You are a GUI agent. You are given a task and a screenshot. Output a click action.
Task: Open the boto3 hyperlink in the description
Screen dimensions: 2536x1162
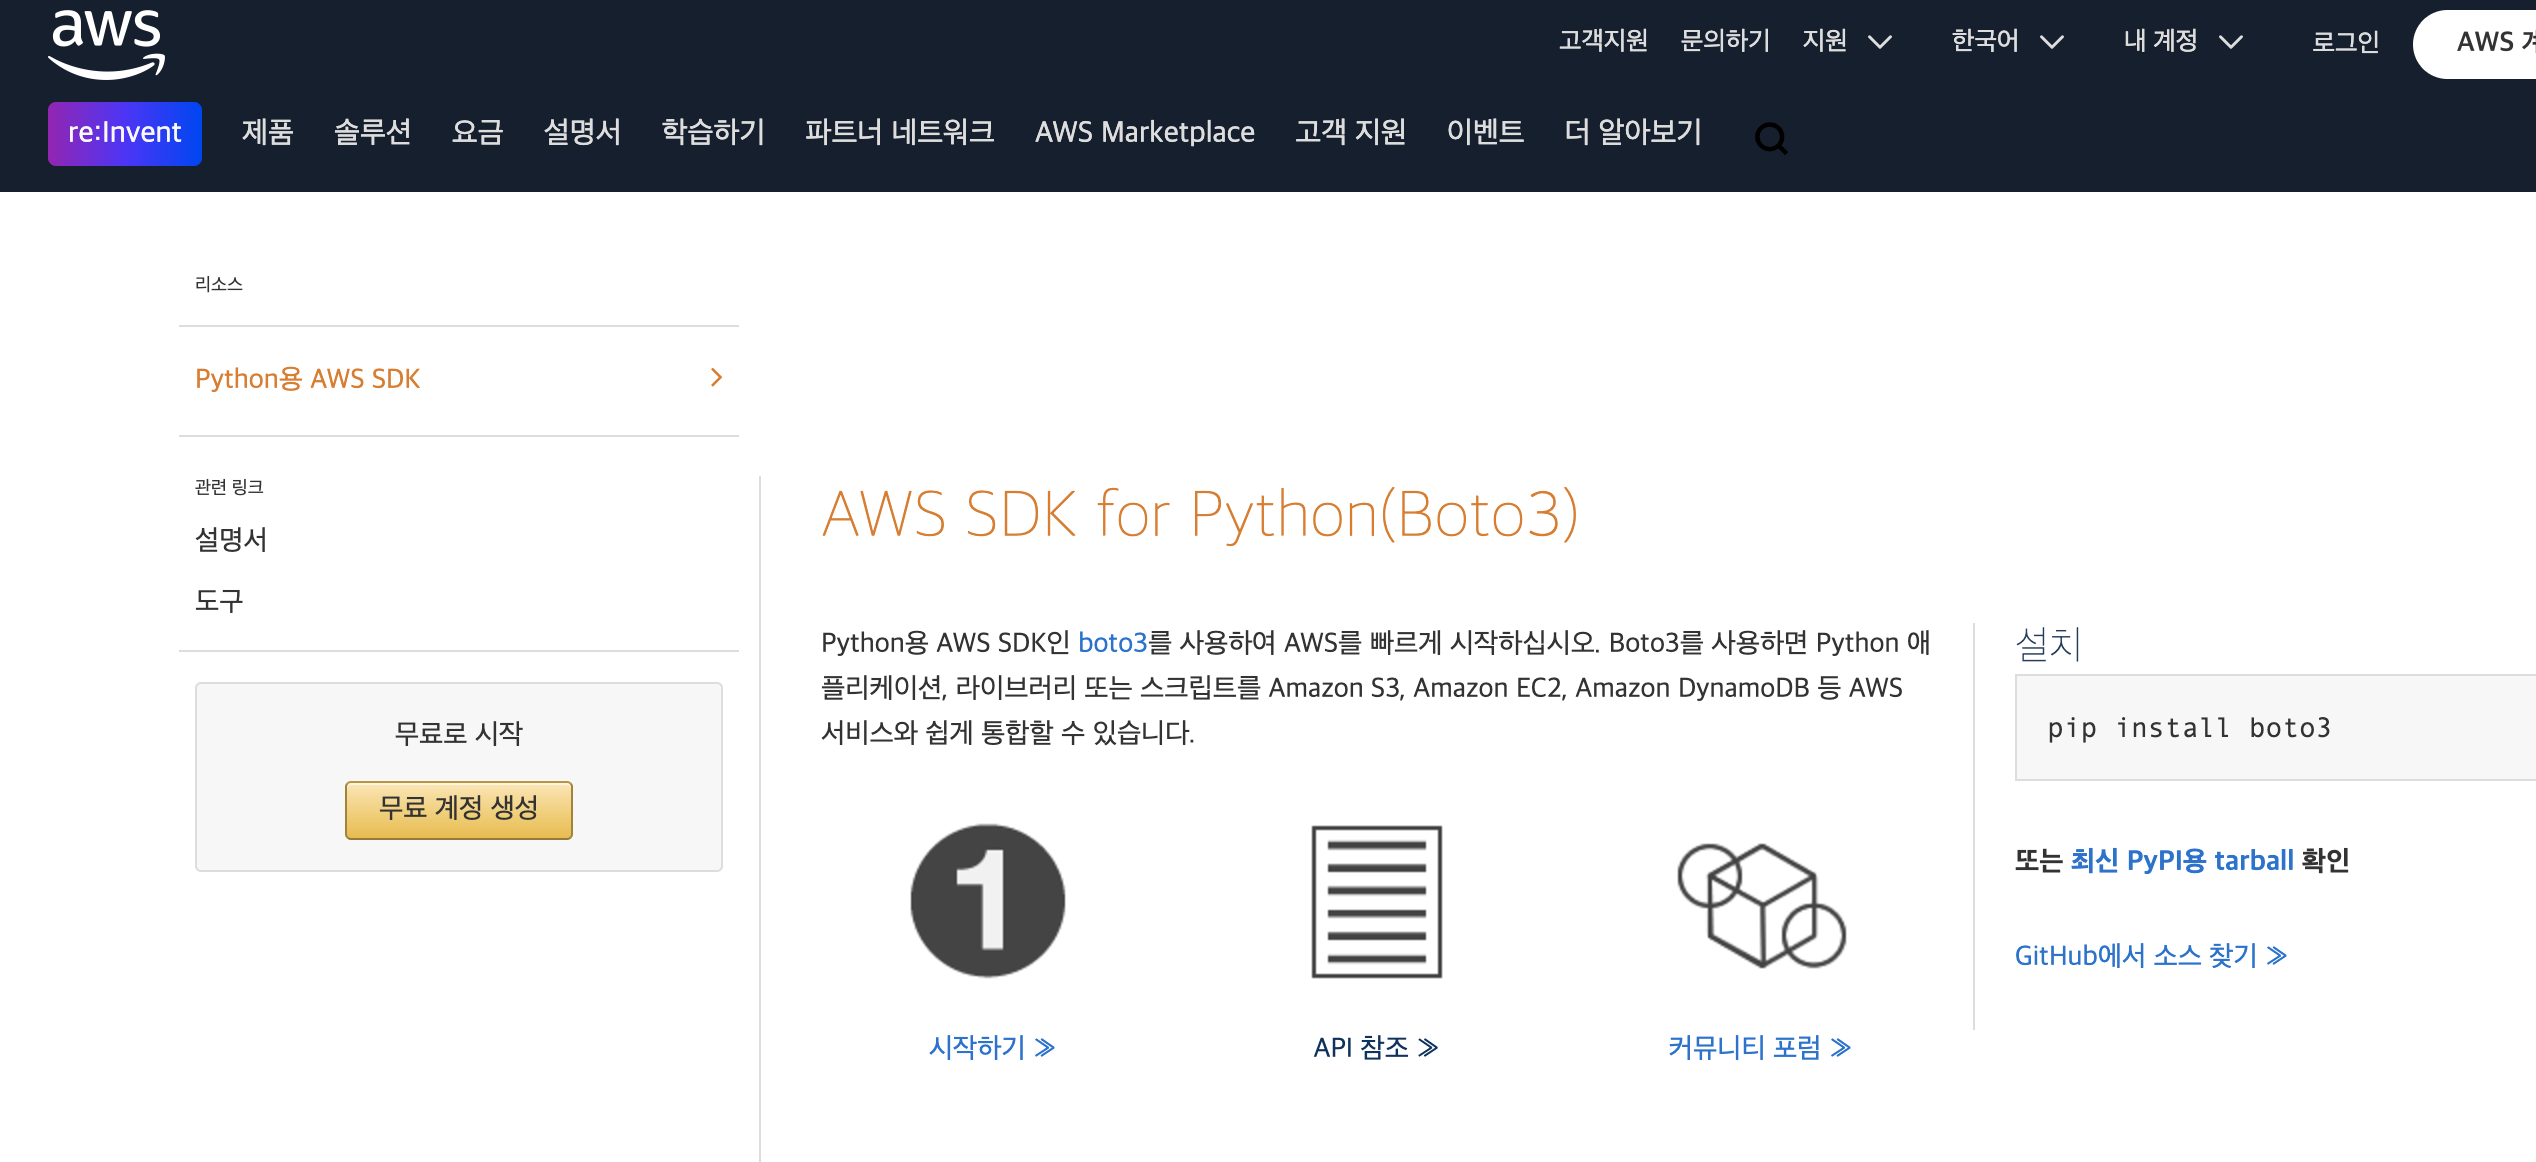click(x=1112, y=642)
